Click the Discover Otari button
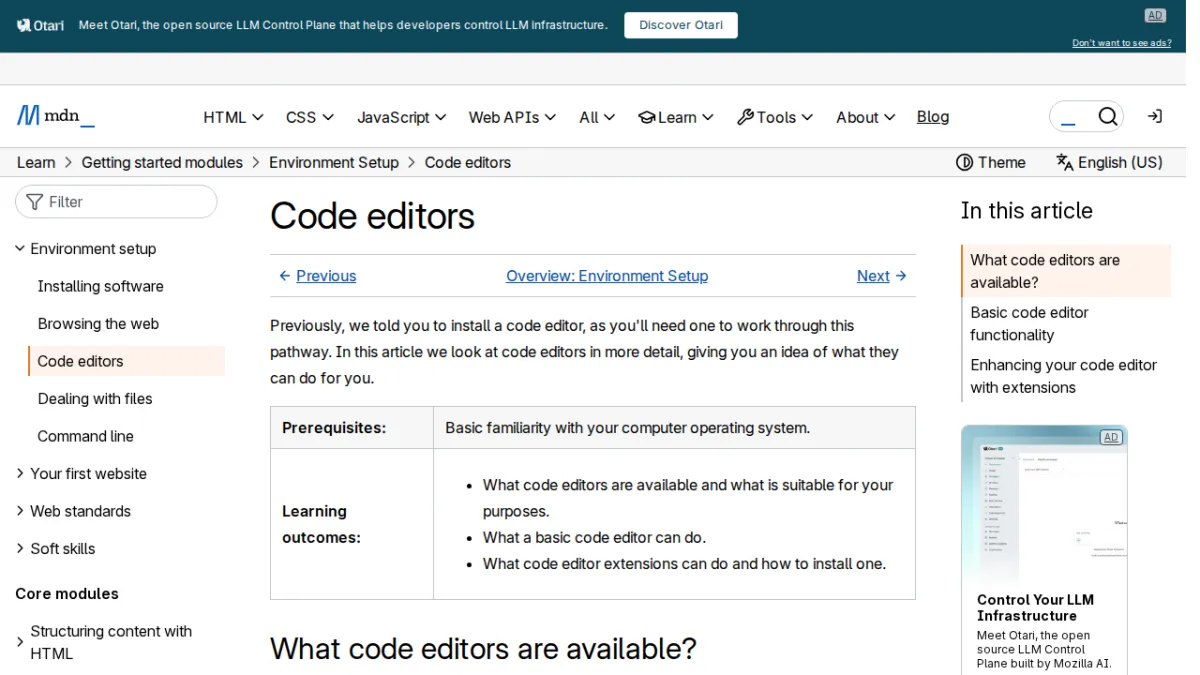The width and height of the screenshot is (1200, 675). [x=681, y=25]
